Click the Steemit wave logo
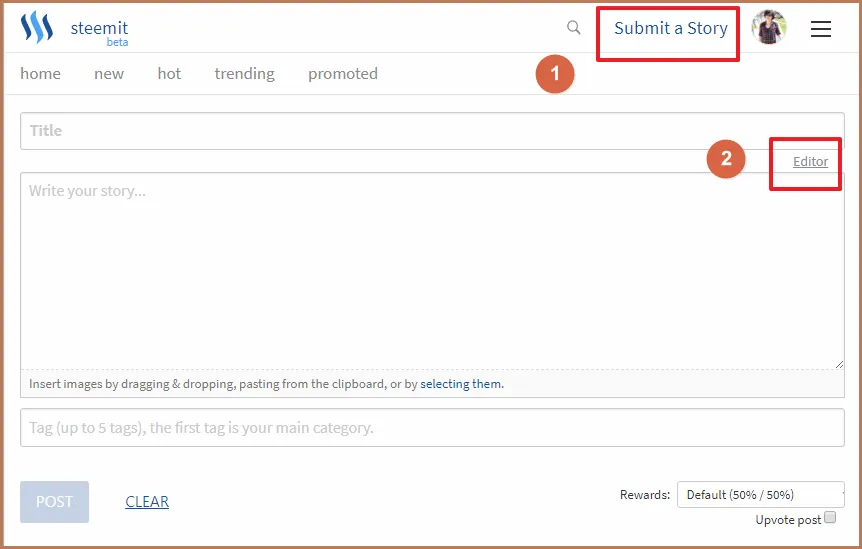 tap(37, 27)
